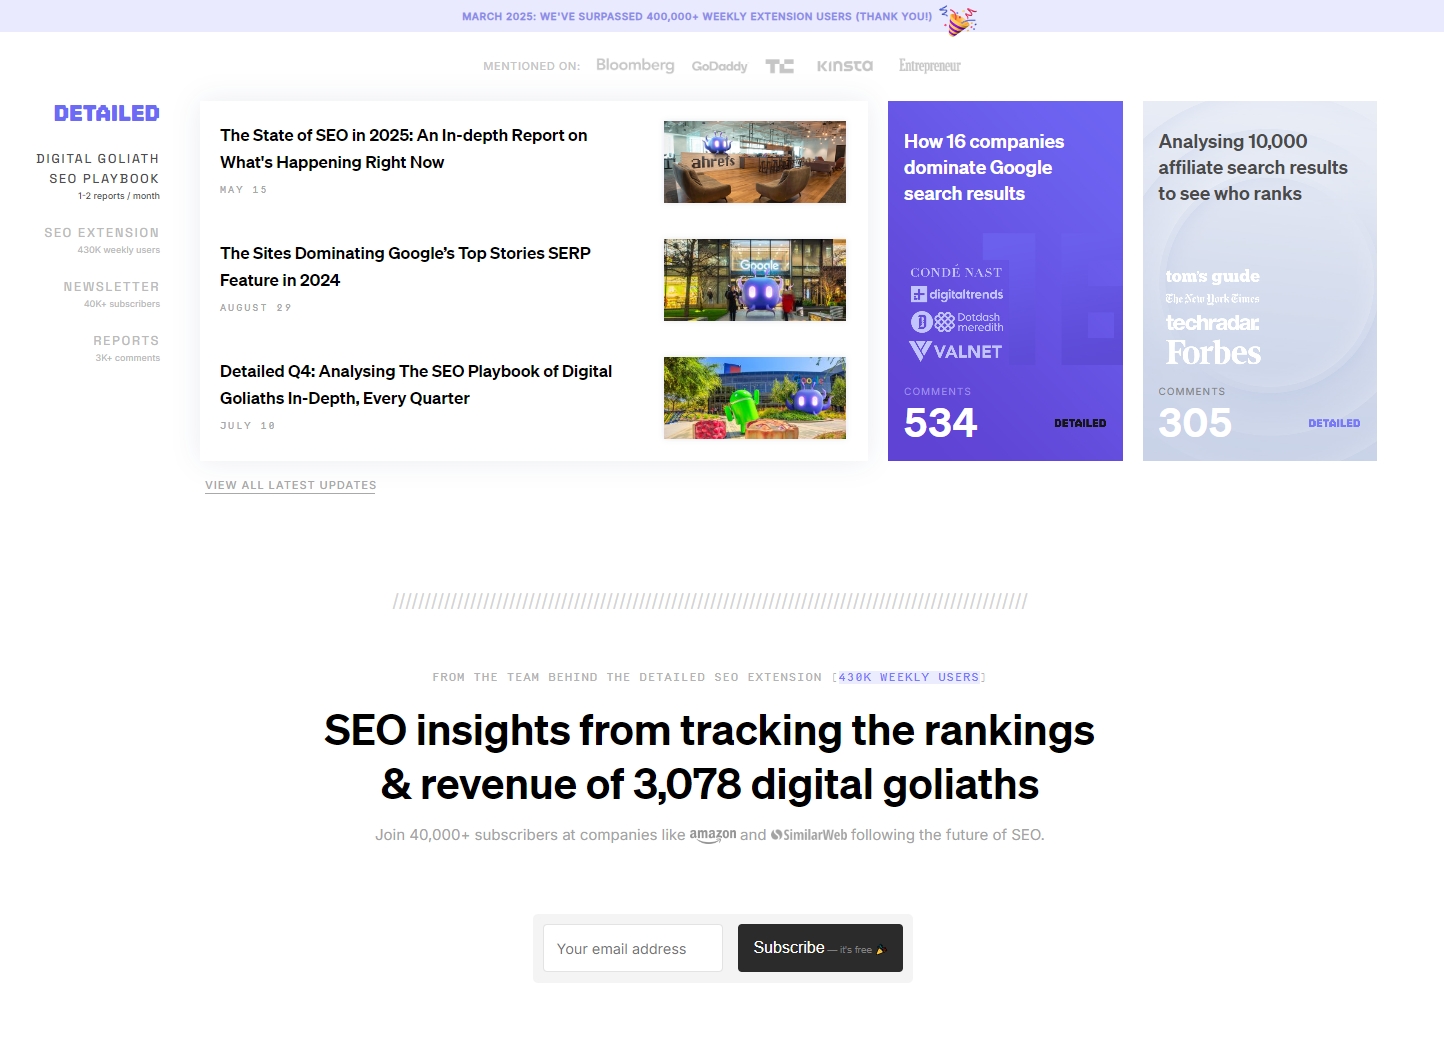1444x1043 pixels.
Task: Click the TechRadar logo on affiliate card
Action: (1213, 323)
